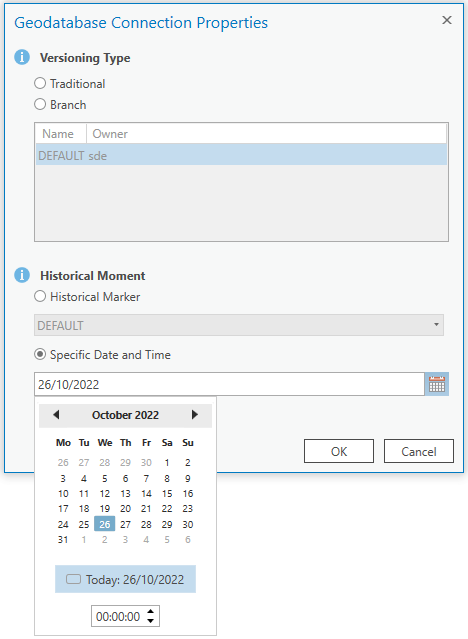
Task: Decrease time with spinner down arrow
Action: [150, 621]
